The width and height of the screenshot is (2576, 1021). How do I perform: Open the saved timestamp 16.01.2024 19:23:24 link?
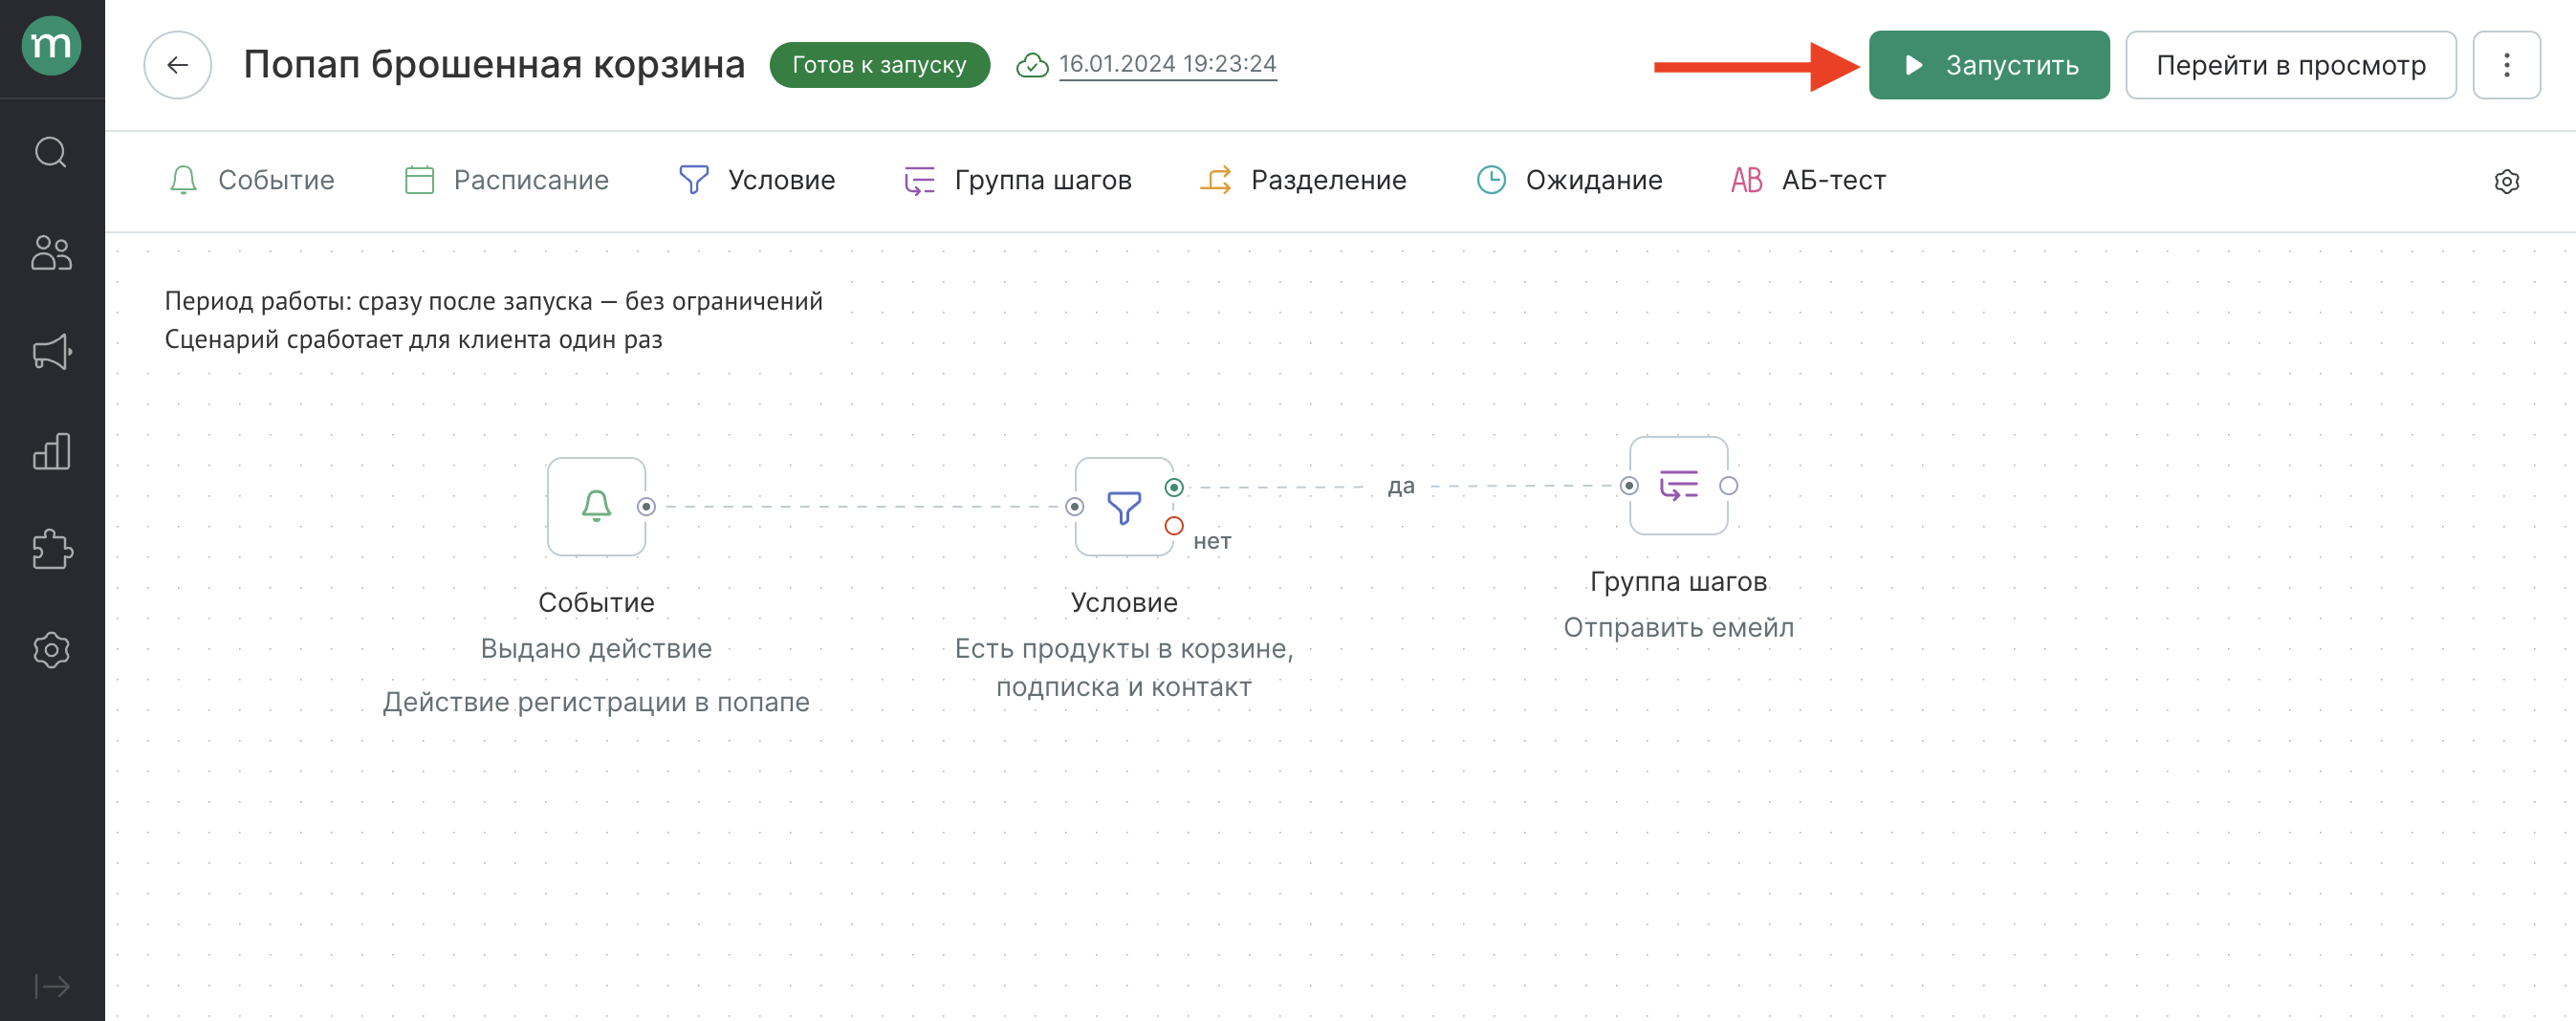pos(1167,64)
